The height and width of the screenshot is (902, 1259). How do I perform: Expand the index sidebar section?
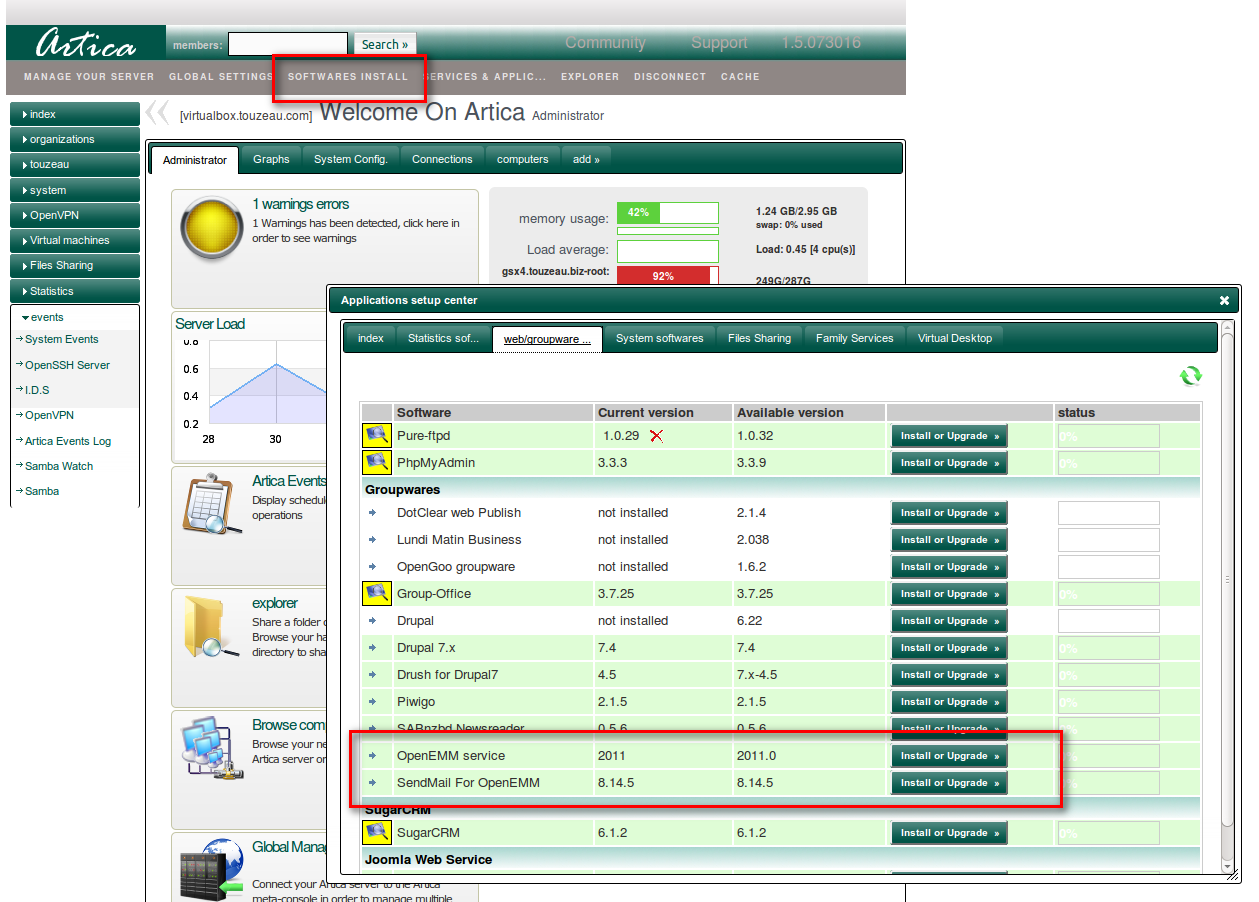74,114
